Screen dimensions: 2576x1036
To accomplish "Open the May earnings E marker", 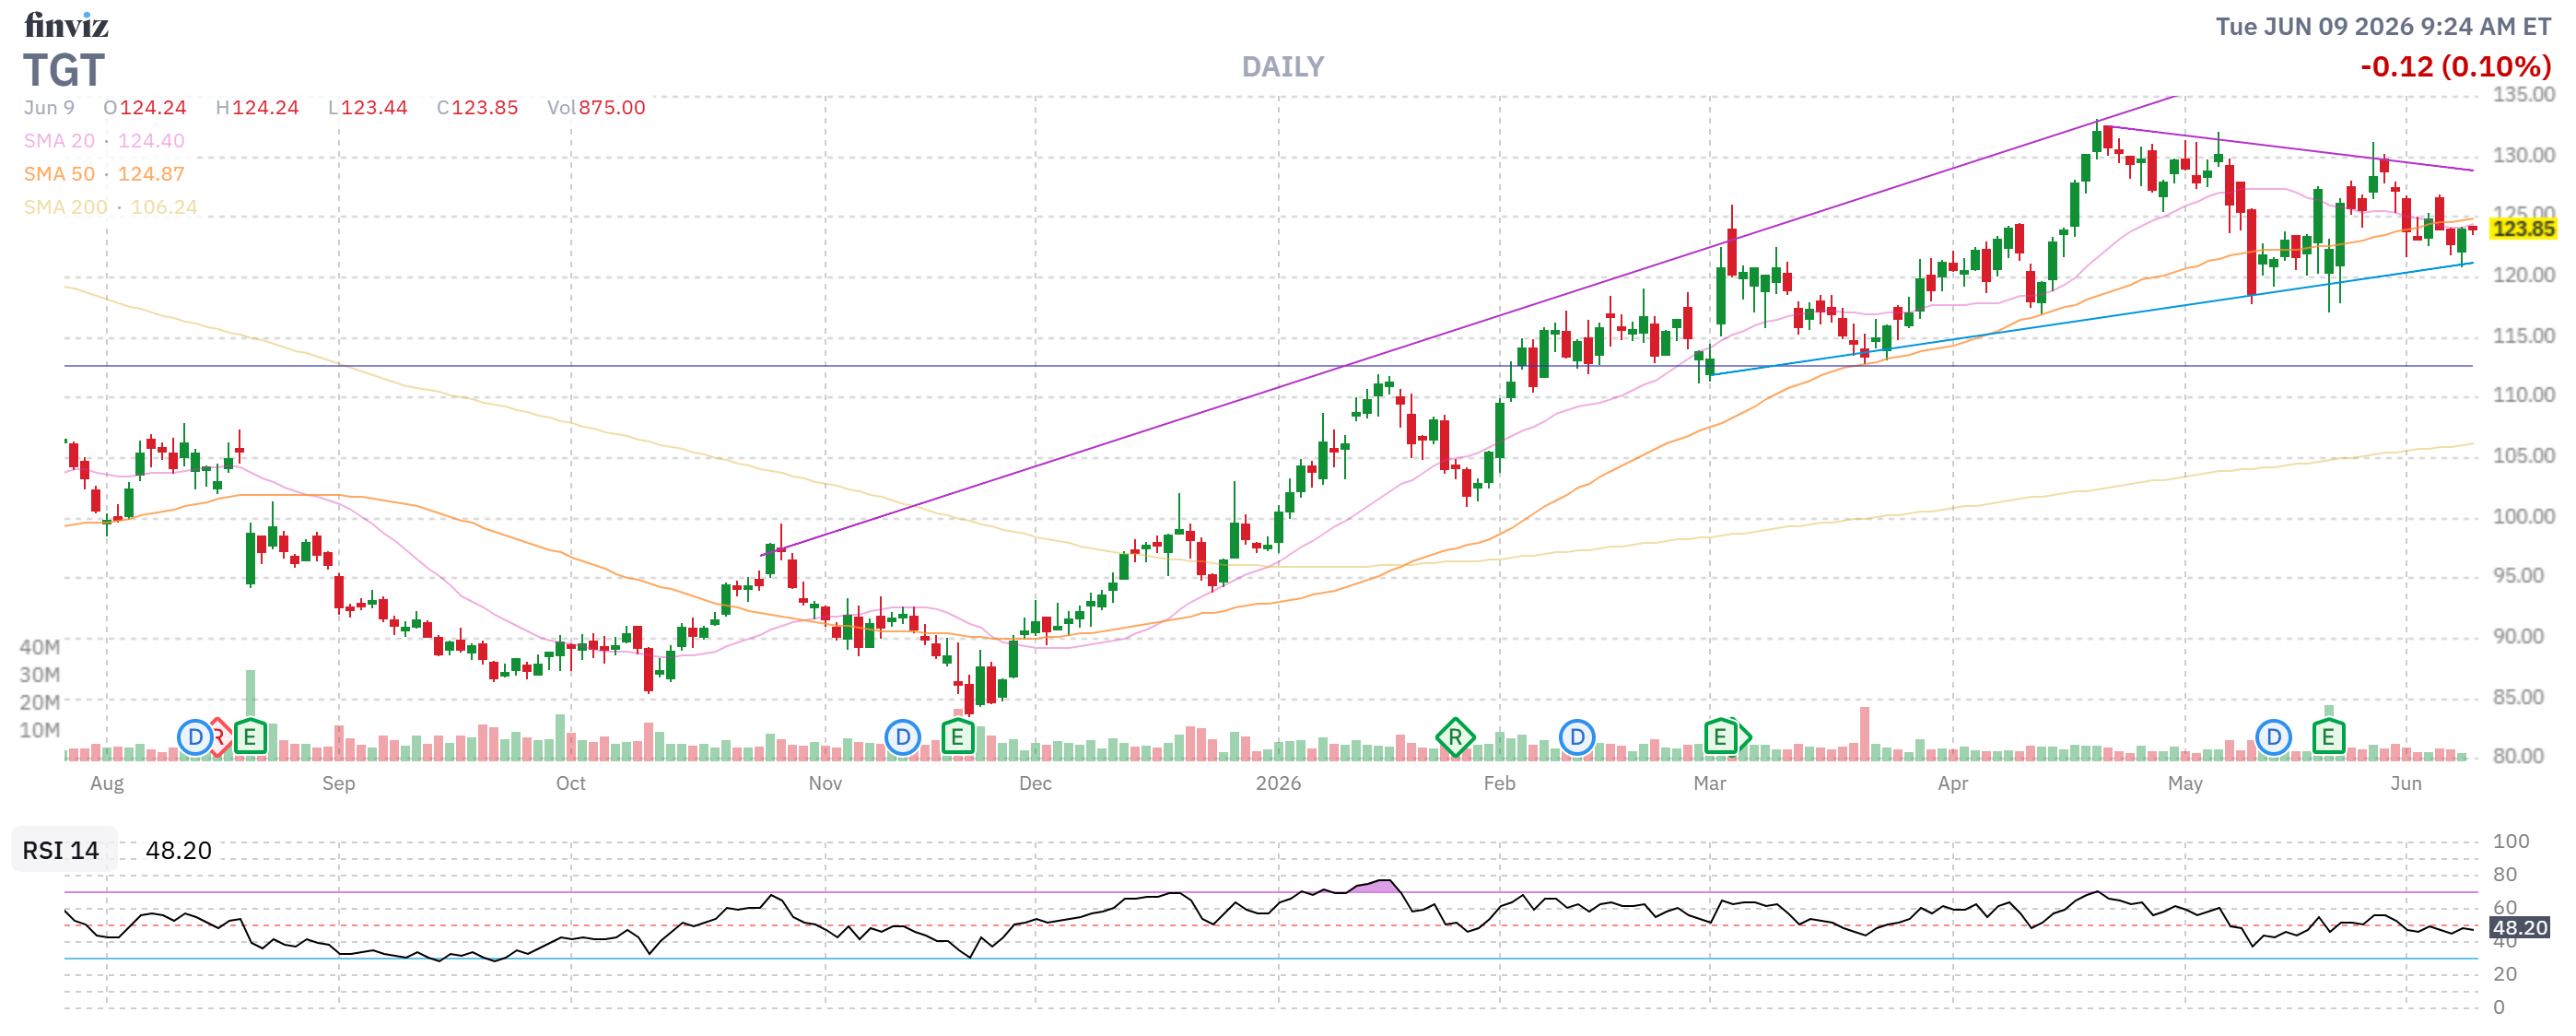I will [x=2328, y=738].
